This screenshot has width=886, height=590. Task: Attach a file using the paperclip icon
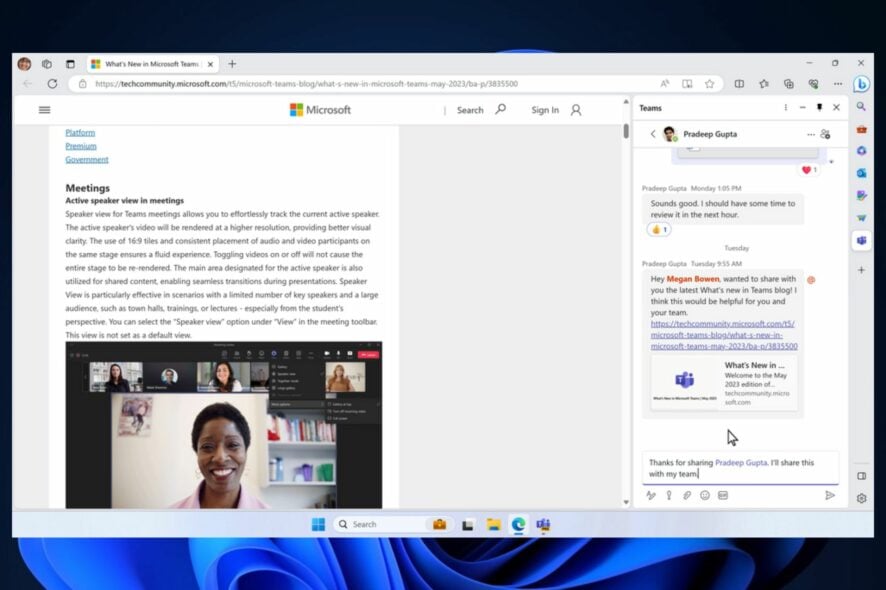click(687, 495)
